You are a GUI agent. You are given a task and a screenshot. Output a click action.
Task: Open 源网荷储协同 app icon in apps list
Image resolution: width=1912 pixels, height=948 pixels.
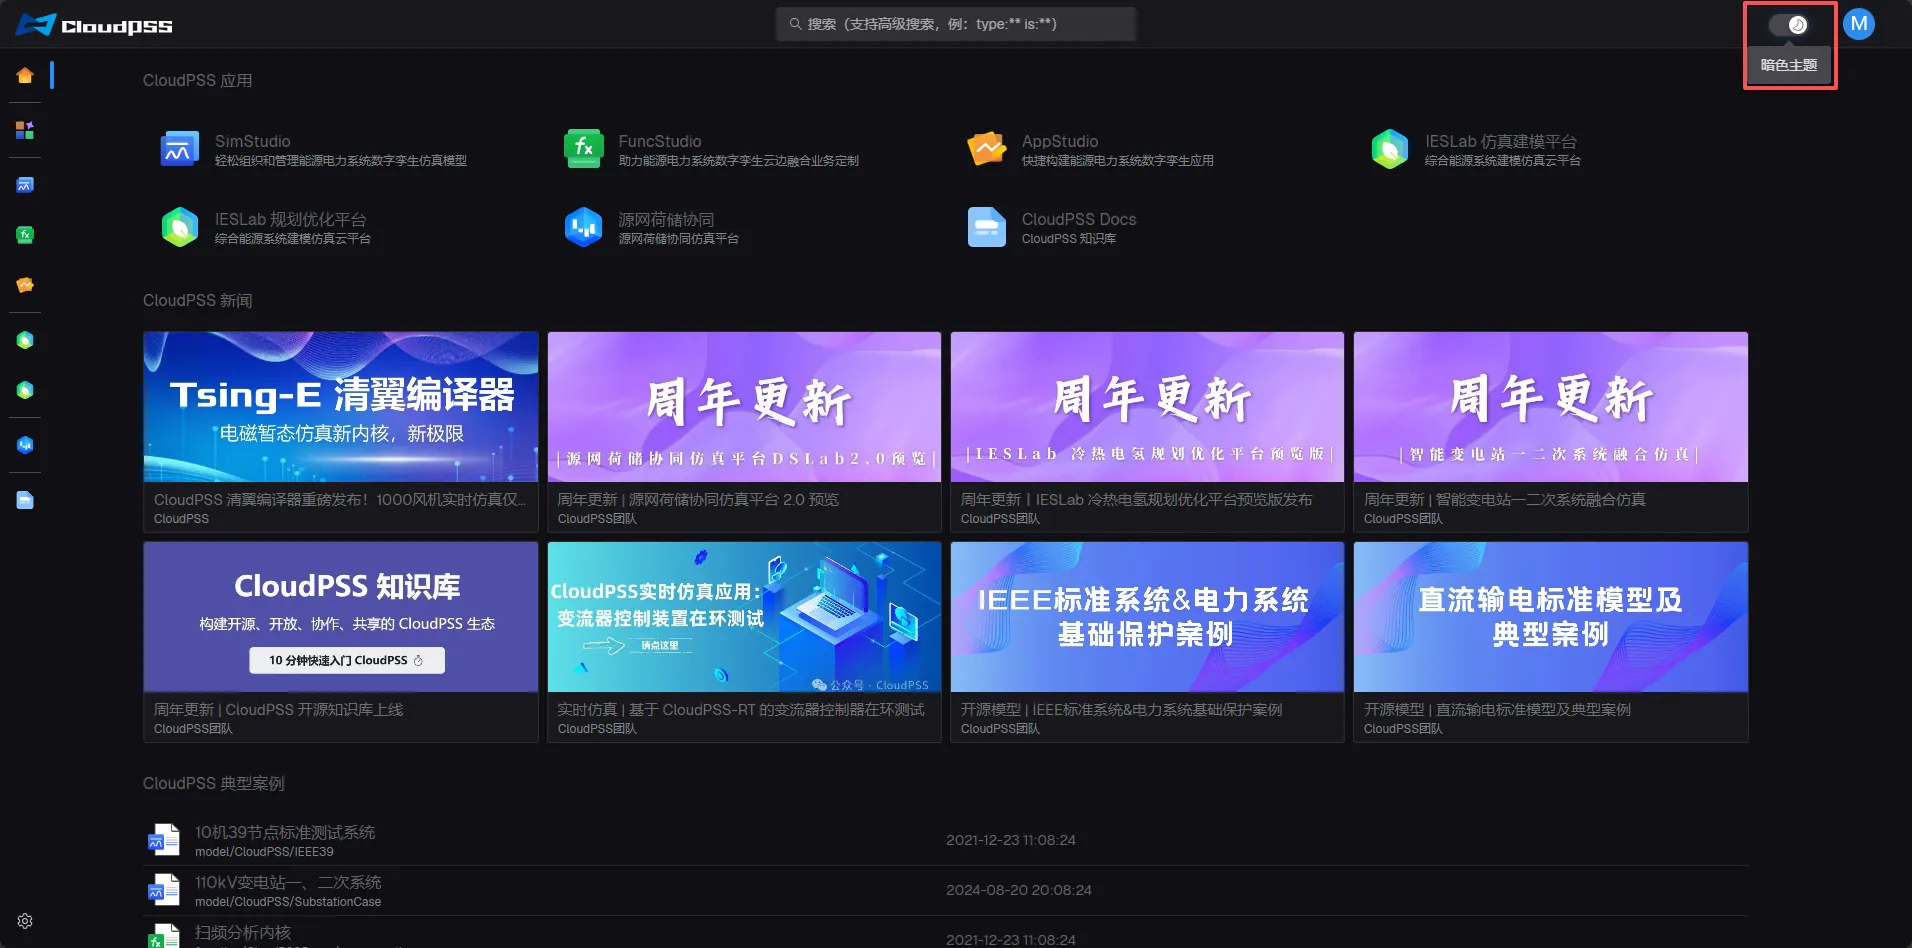pos(583,227)
